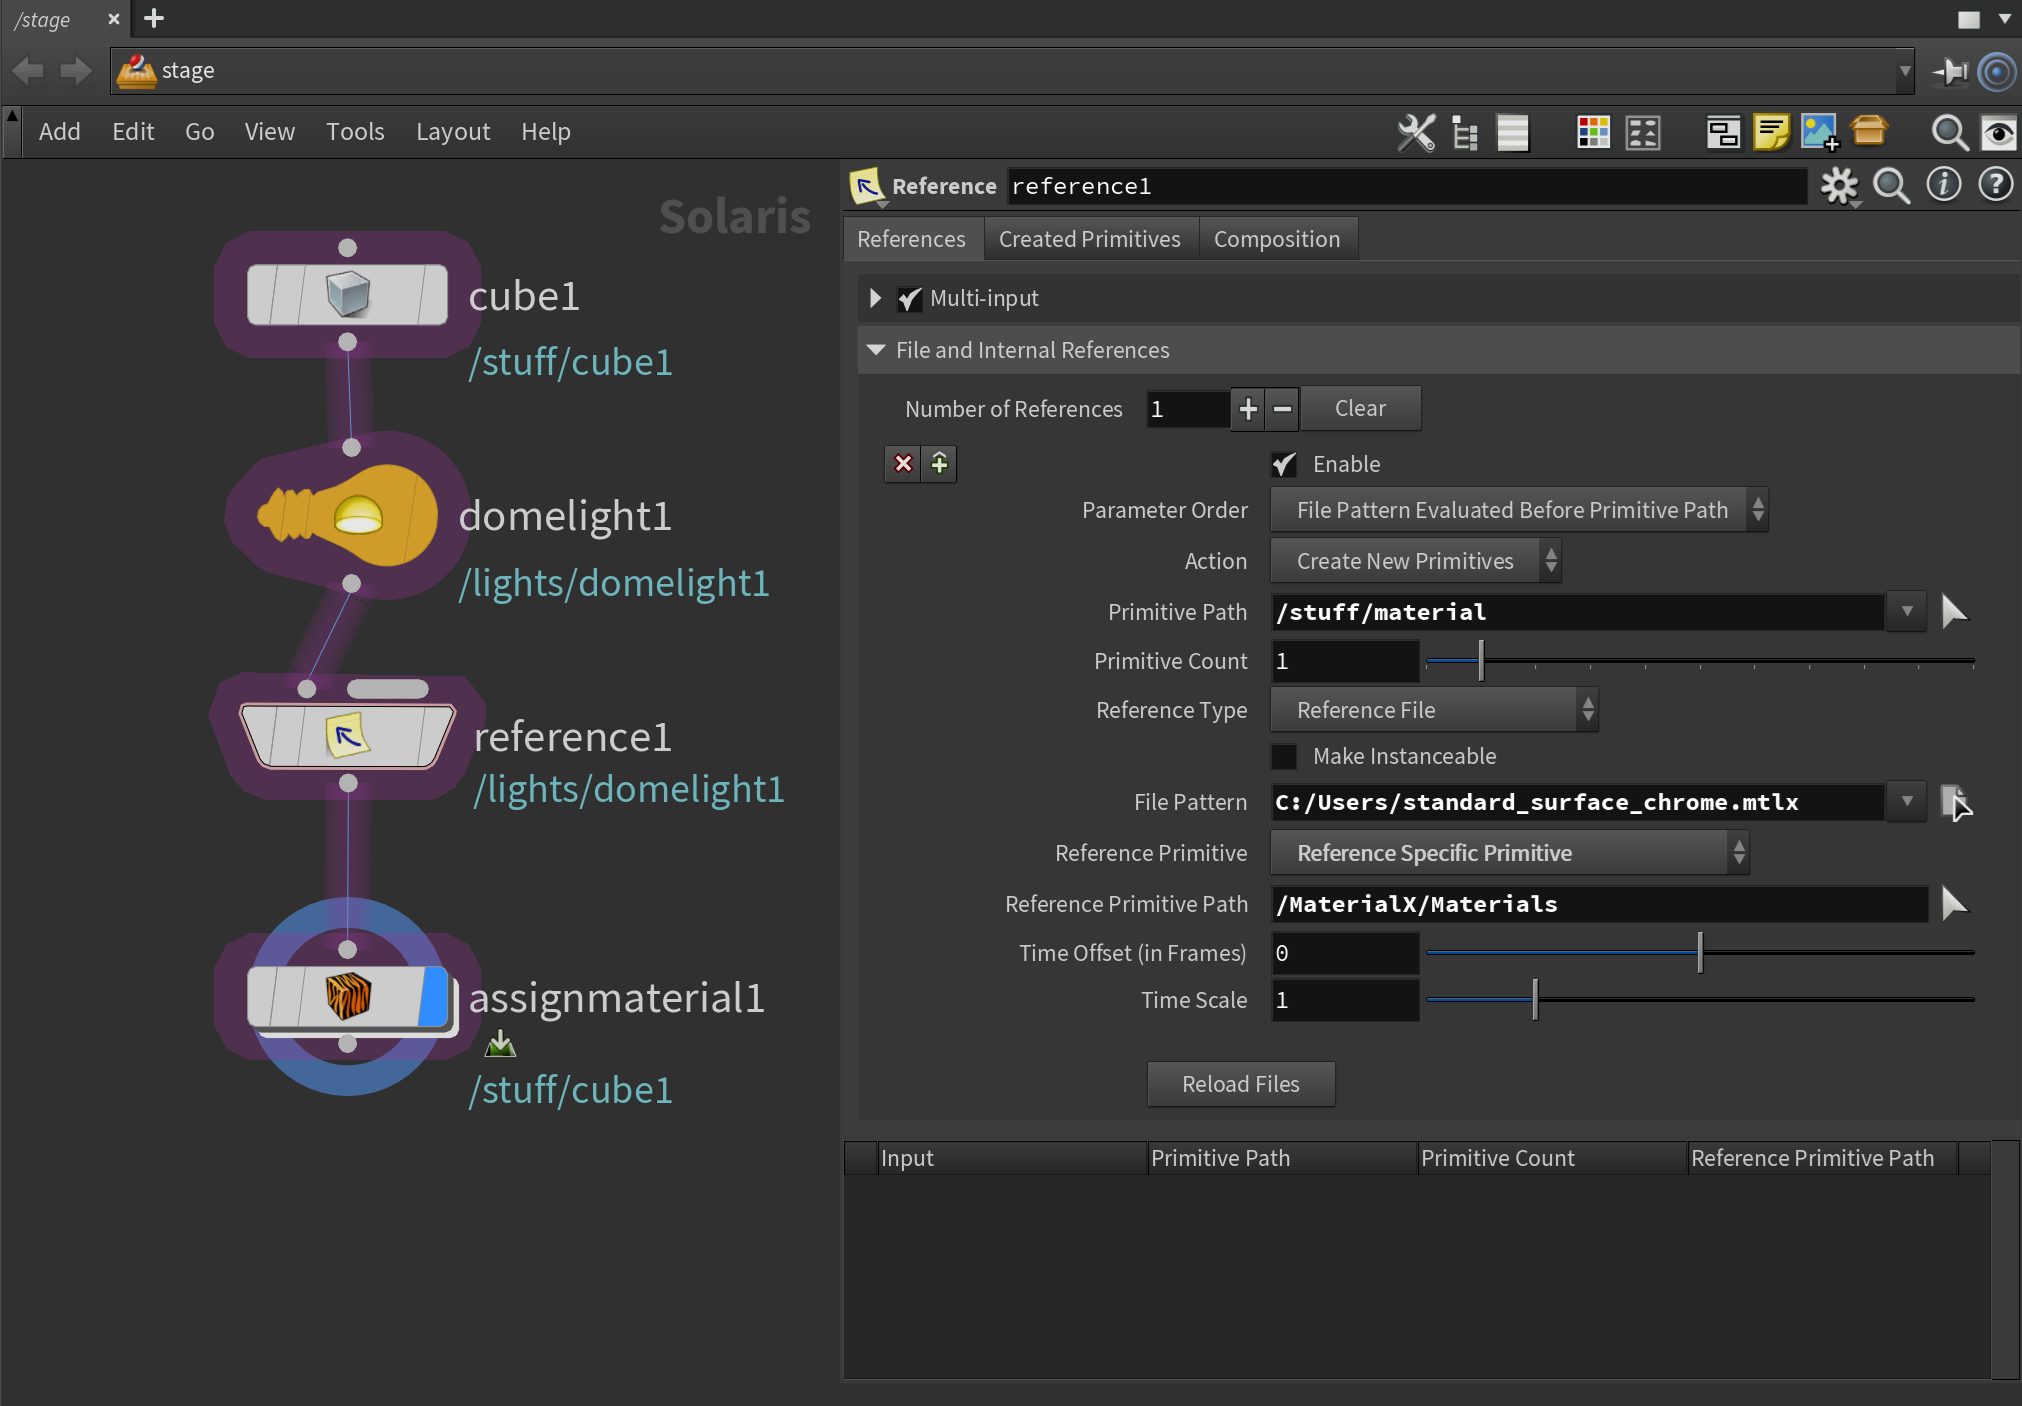The height and width of the screenshot is (1406, 2022).
Task: Open the pane menu dropdown arrow
Action: coord(2004,18)
